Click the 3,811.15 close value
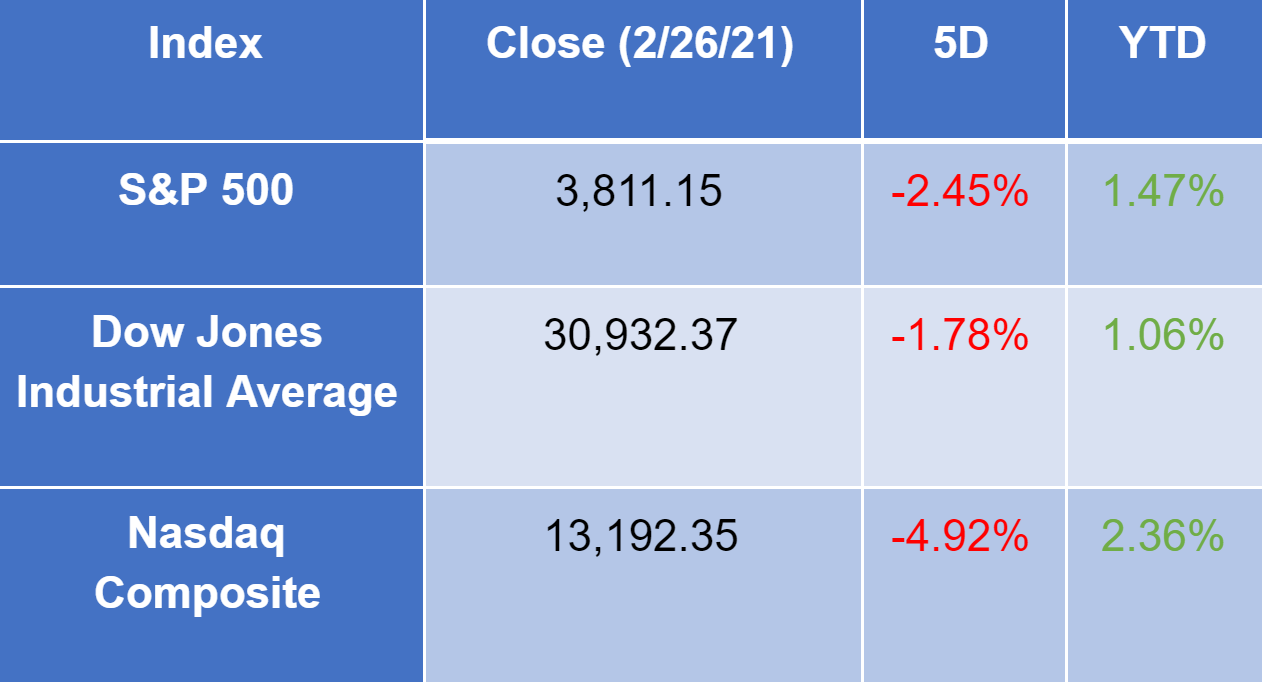Screen dimensions: 1262x682 point(639,190)
